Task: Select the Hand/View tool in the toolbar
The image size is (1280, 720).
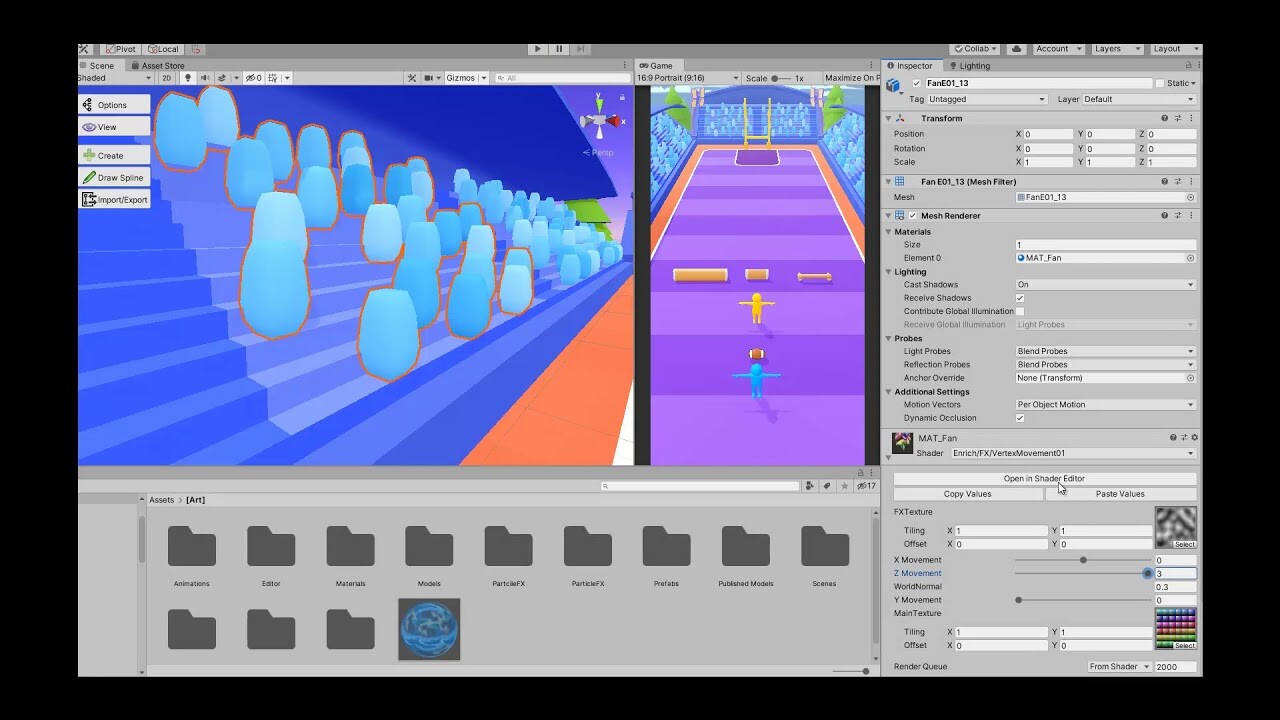Action: click(x=113, y=126)
